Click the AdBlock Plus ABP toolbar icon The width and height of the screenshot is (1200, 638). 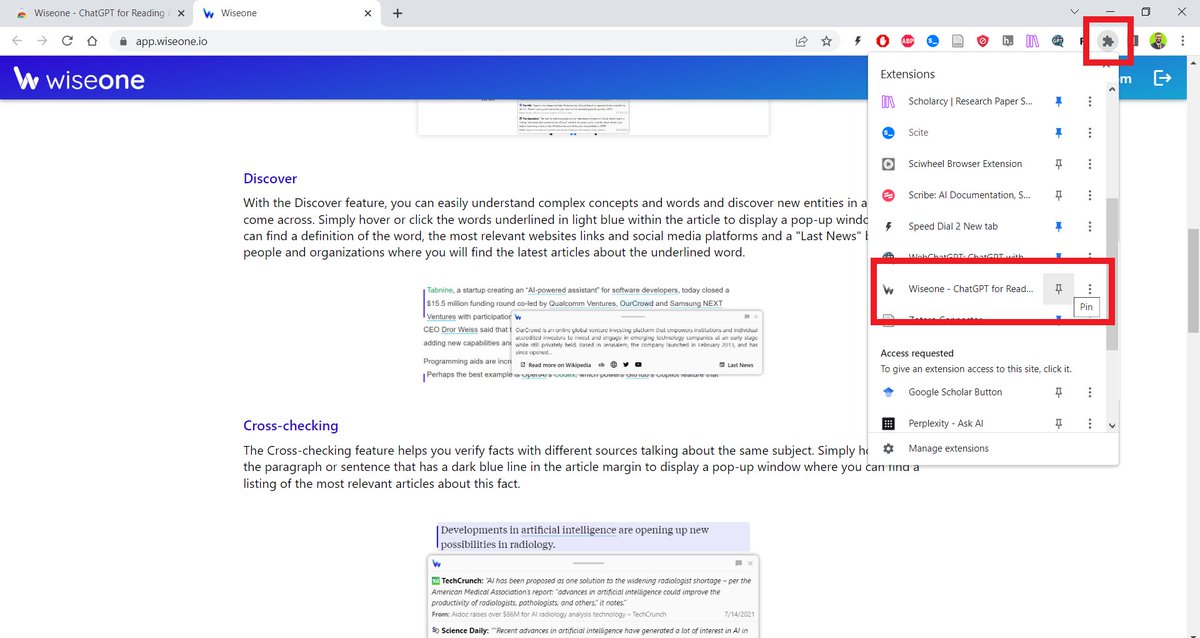(907, 41)
